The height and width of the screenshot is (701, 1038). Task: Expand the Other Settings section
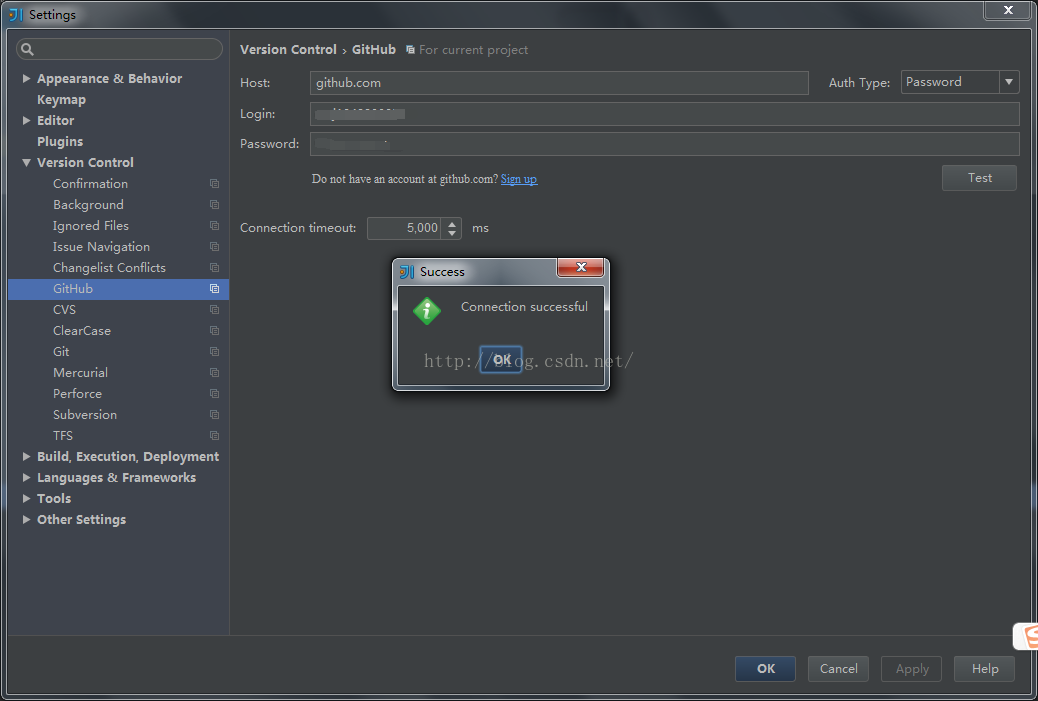click(26, 520)
